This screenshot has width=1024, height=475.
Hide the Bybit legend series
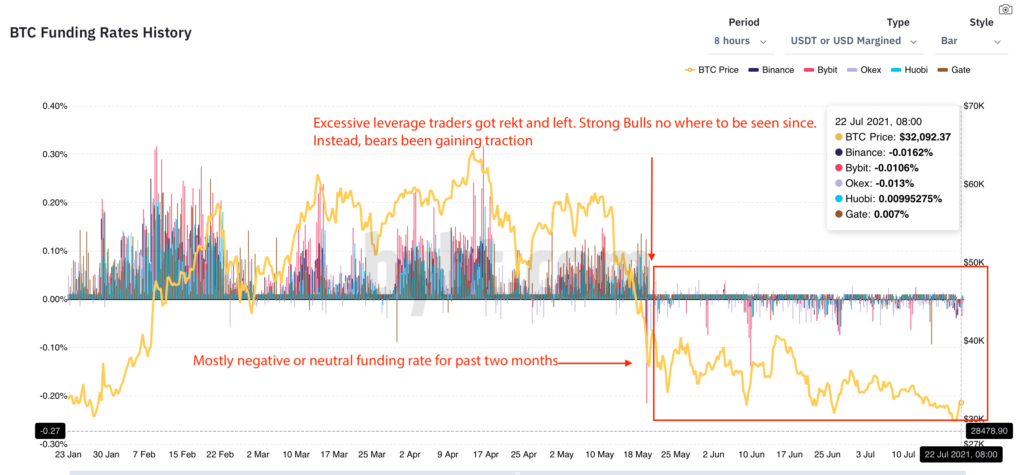820,70
